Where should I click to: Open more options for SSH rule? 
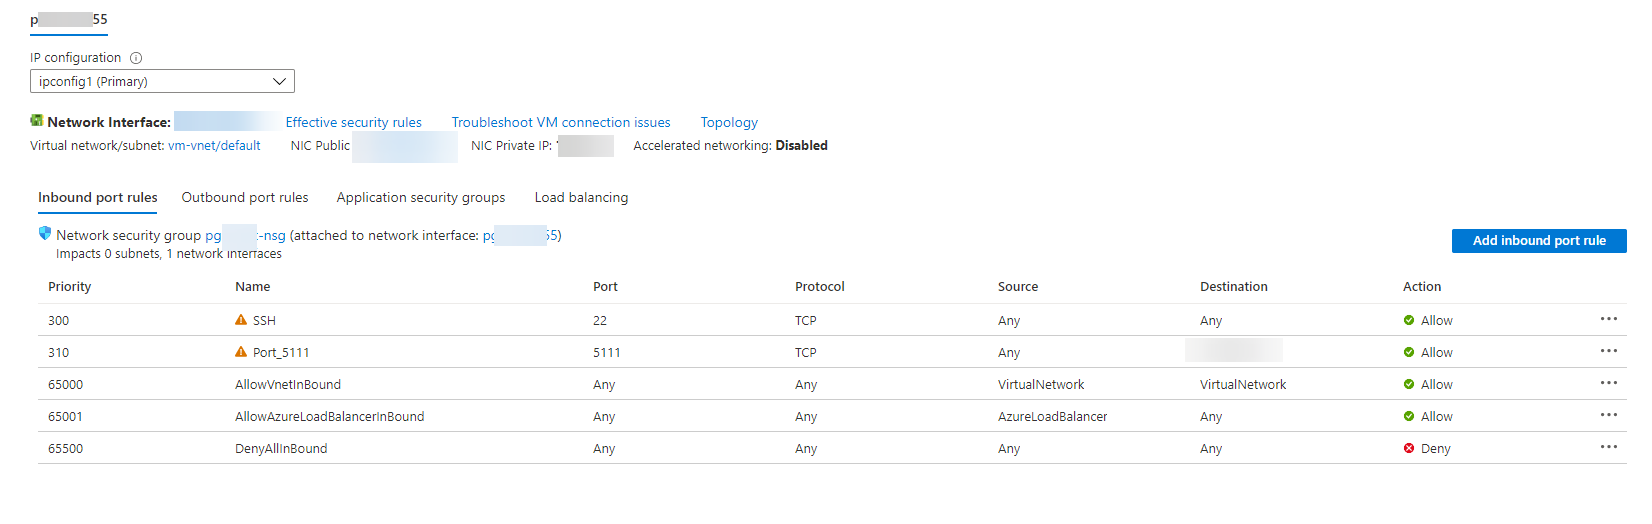click(x=1608, y=319)
